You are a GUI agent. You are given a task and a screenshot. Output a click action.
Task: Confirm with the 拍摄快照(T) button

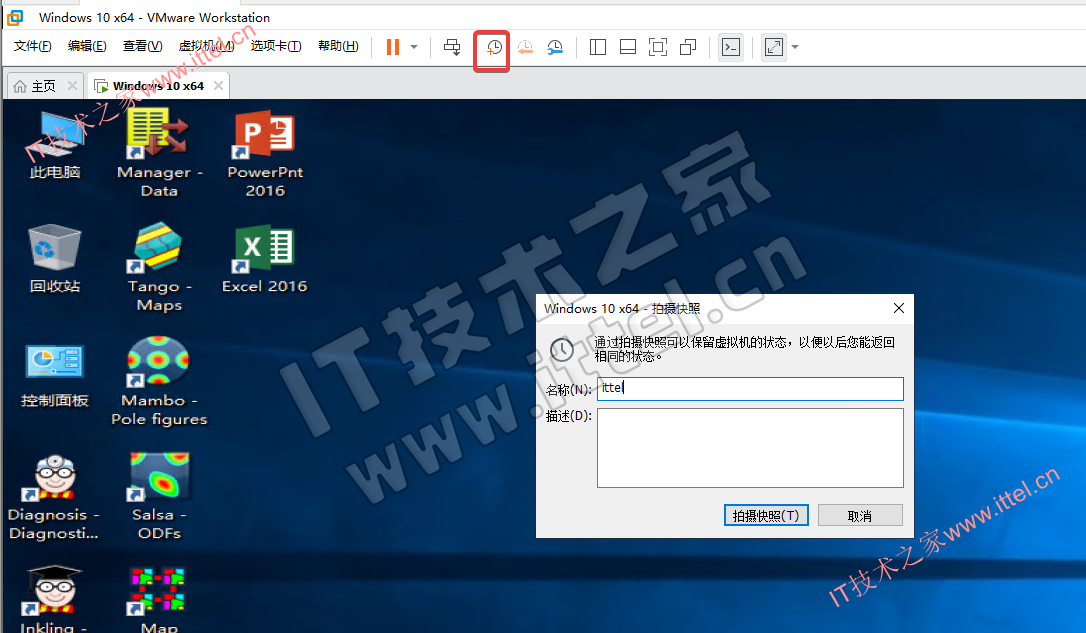pyautogui.click(x=766, y=515)
